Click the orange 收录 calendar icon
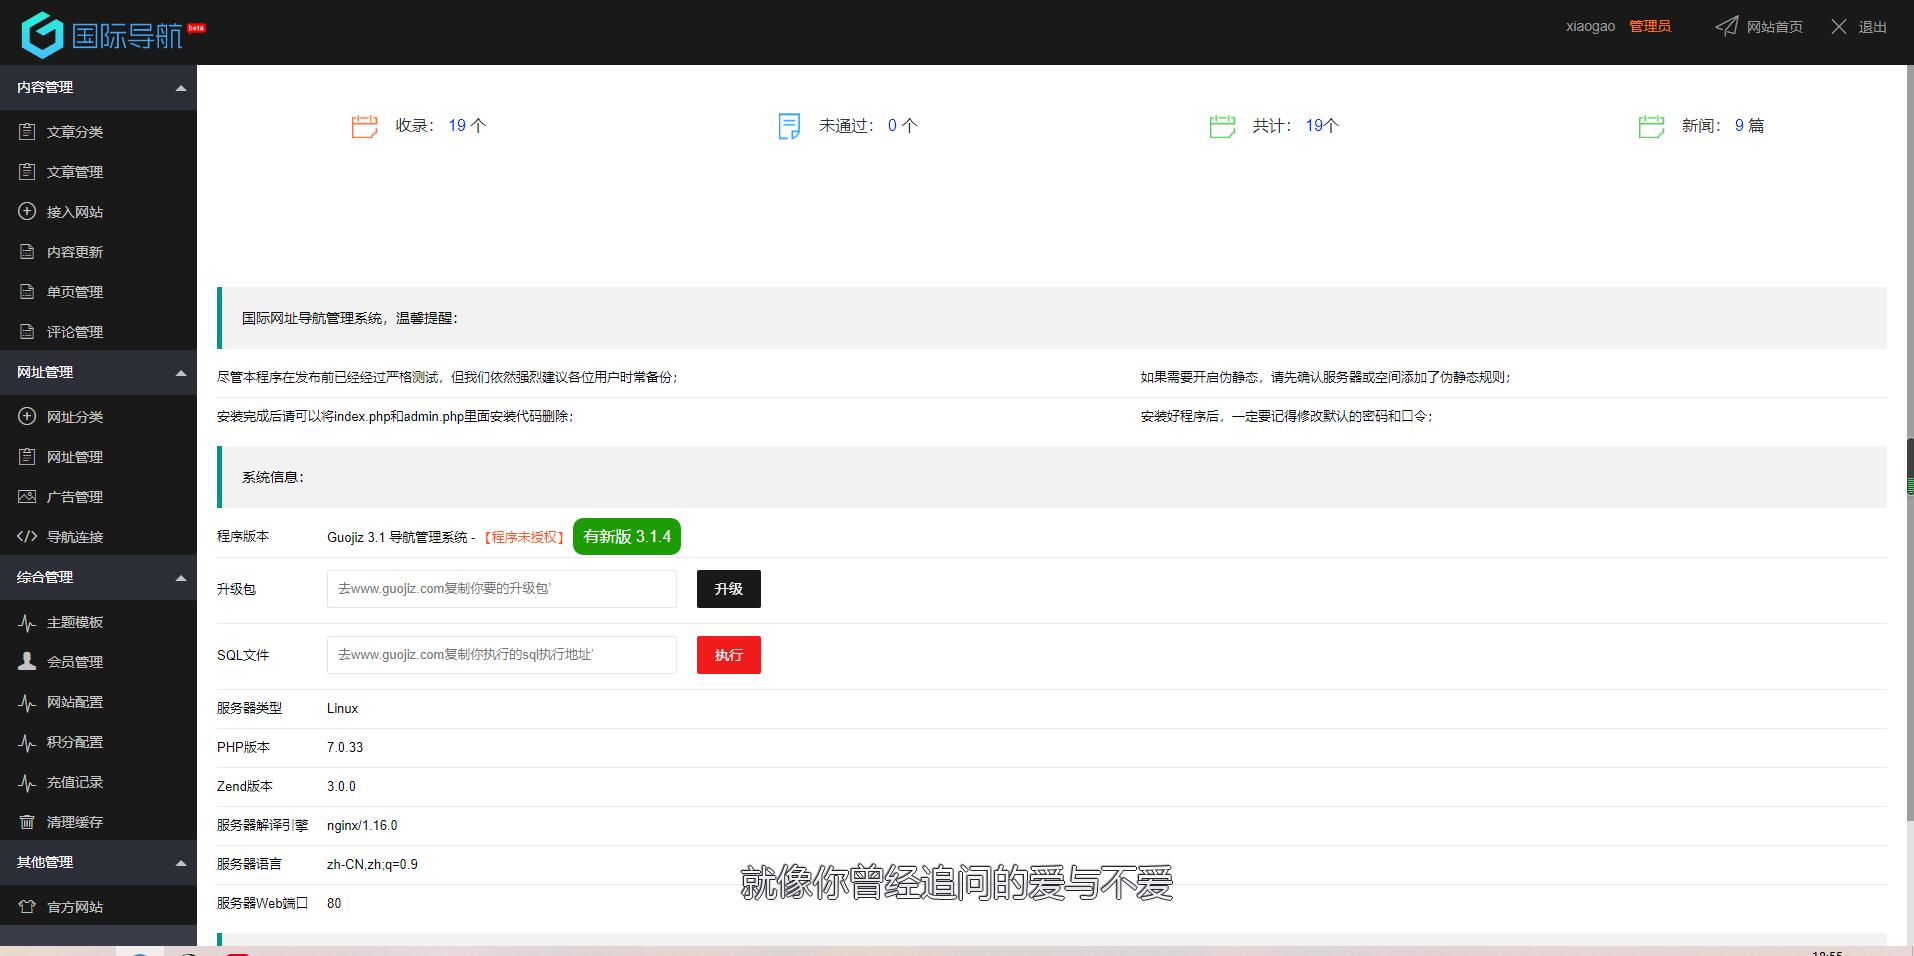 [x=364, y=126]
